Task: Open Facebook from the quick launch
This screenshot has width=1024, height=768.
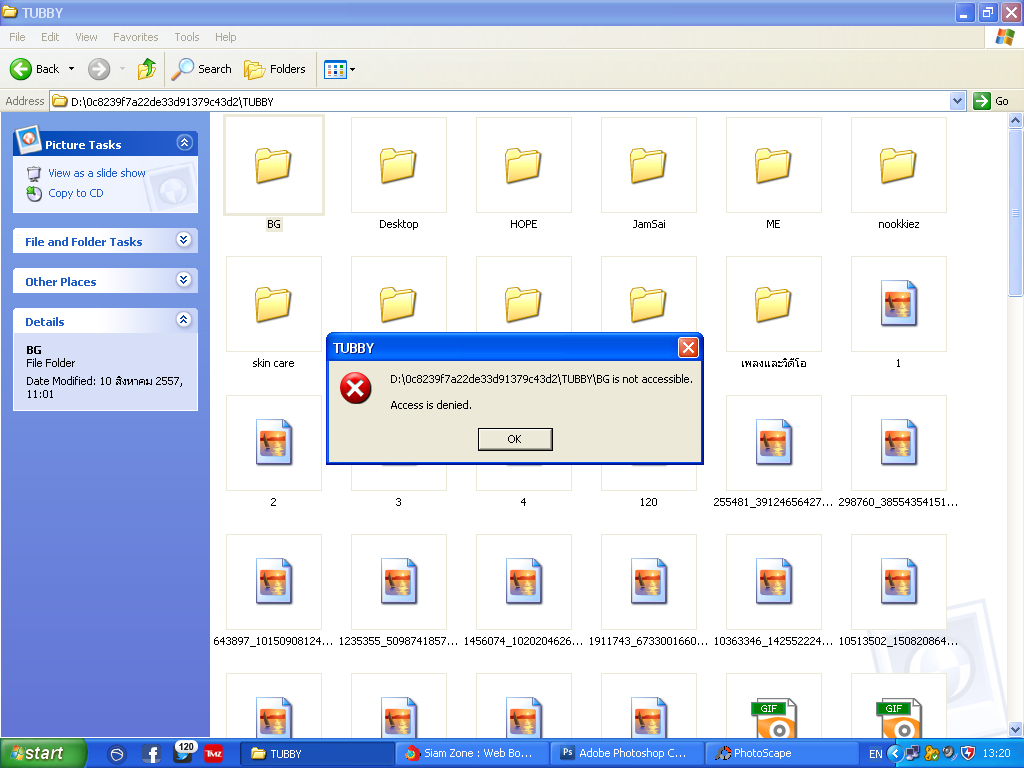Action: click(151, 754)
